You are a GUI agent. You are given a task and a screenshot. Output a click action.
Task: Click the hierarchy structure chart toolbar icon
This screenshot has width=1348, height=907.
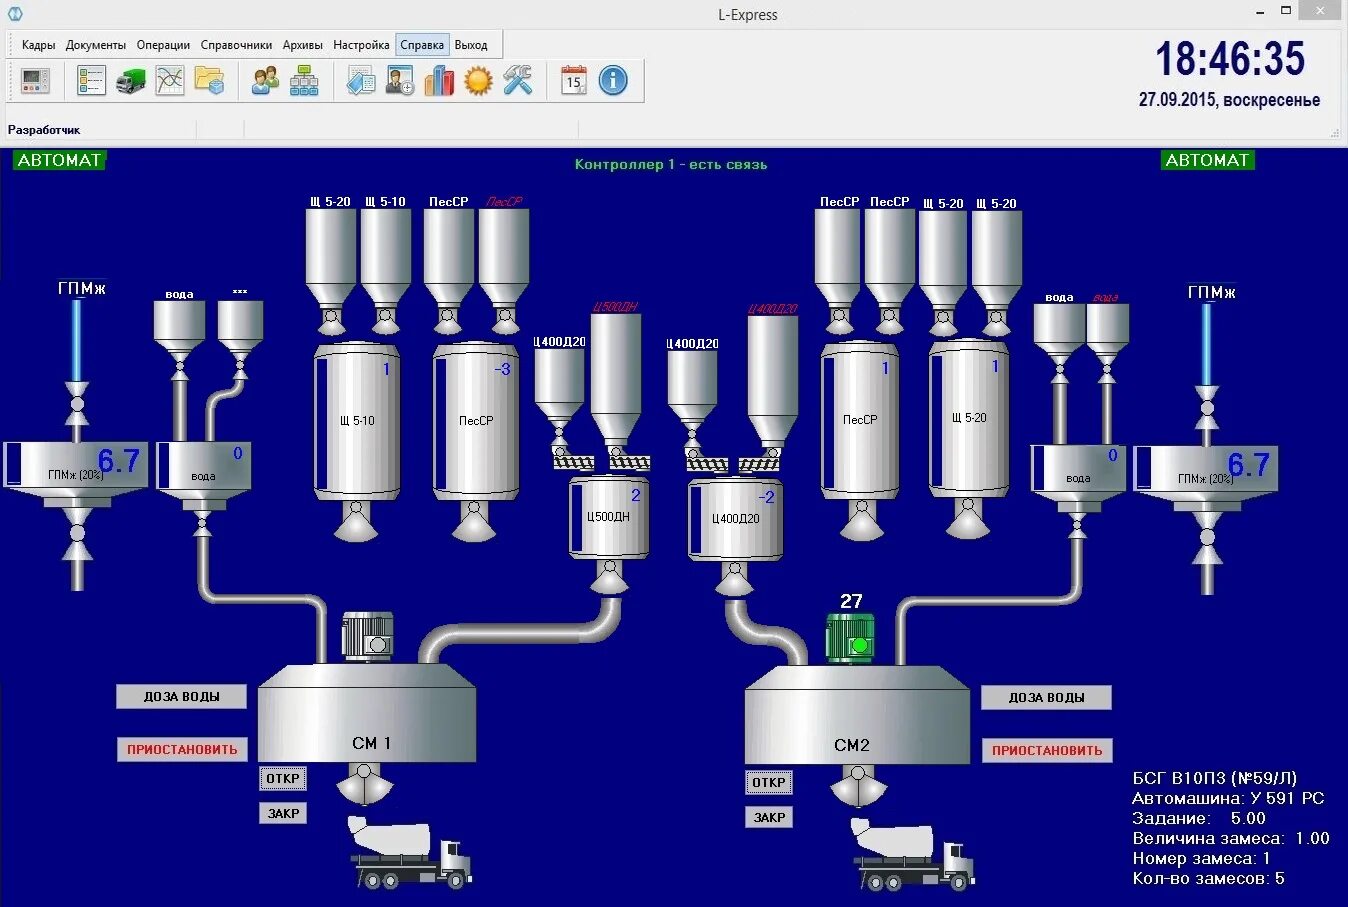(304, 81)
